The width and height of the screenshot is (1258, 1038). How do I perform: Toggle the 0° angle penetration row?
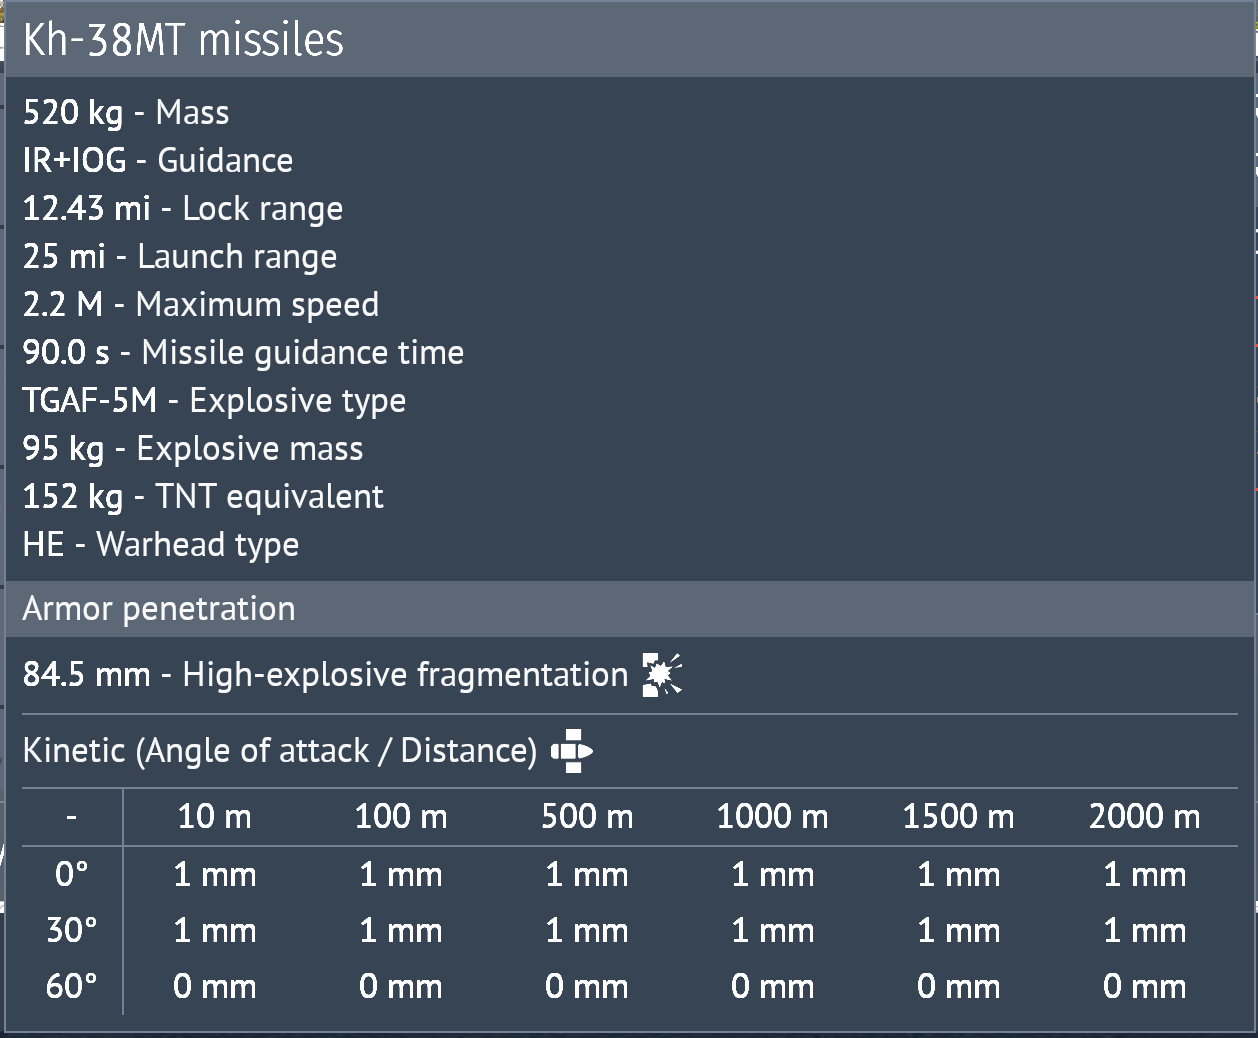tap(70, 874)
